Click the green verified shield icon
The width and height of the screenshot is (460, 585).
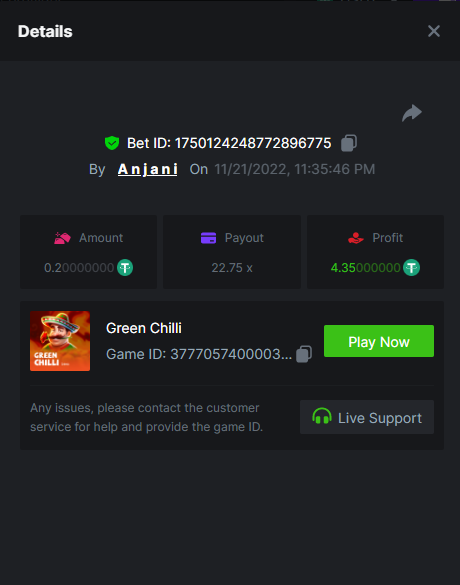click(112, 143)
